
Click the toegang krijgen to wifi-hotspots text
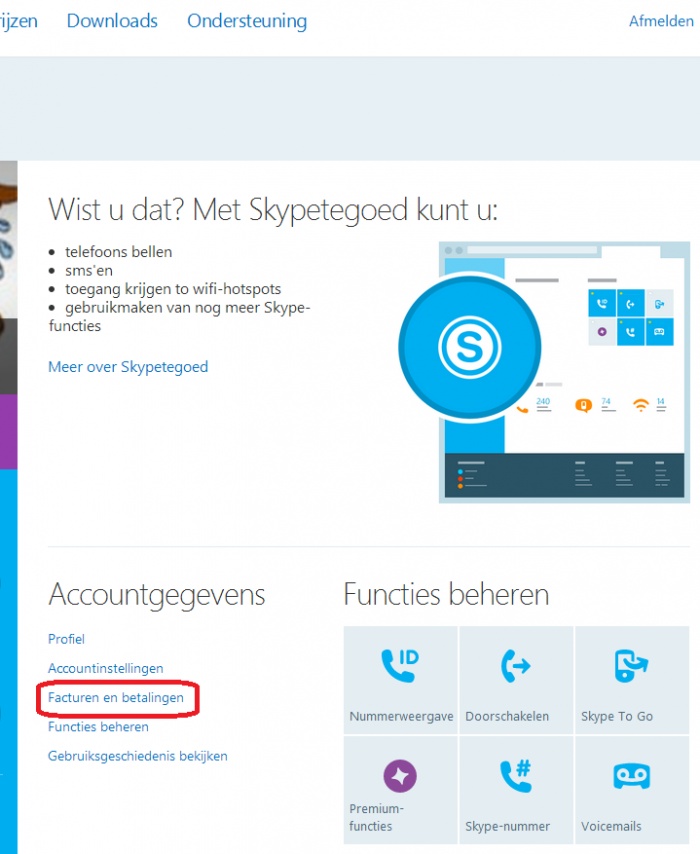pos(173,289)
